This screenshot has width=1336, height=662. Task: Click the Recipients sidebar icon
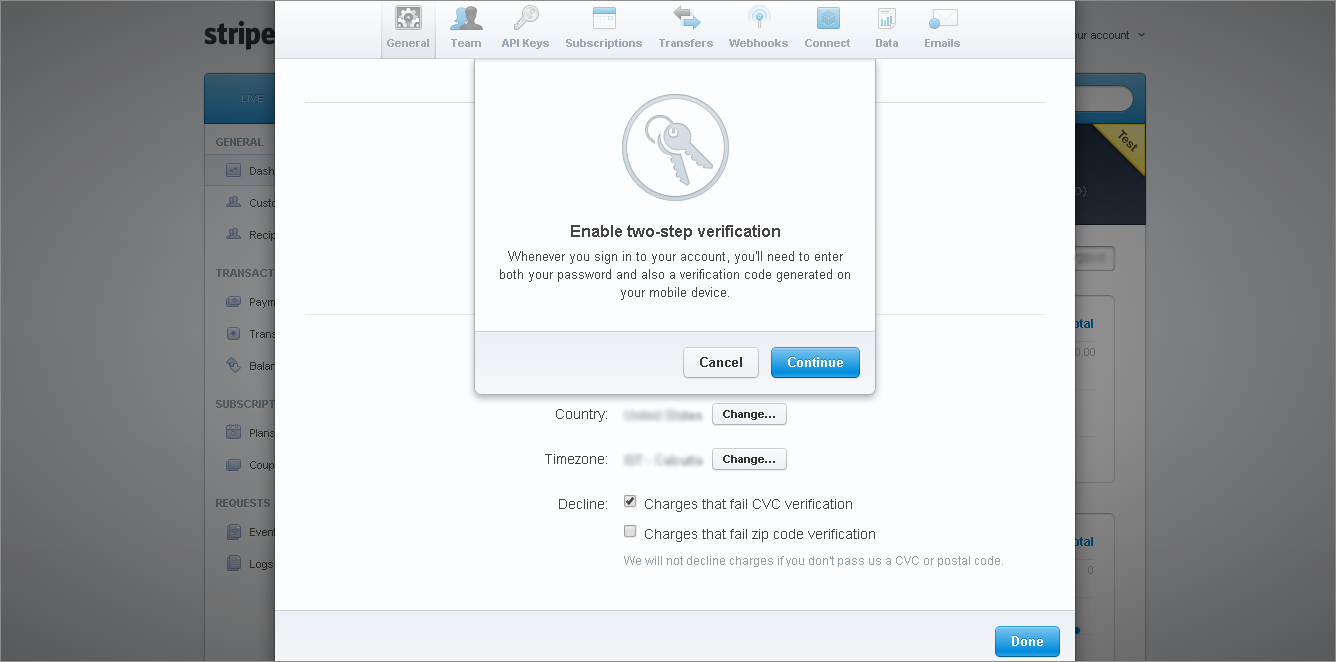[x=233, y=234]
